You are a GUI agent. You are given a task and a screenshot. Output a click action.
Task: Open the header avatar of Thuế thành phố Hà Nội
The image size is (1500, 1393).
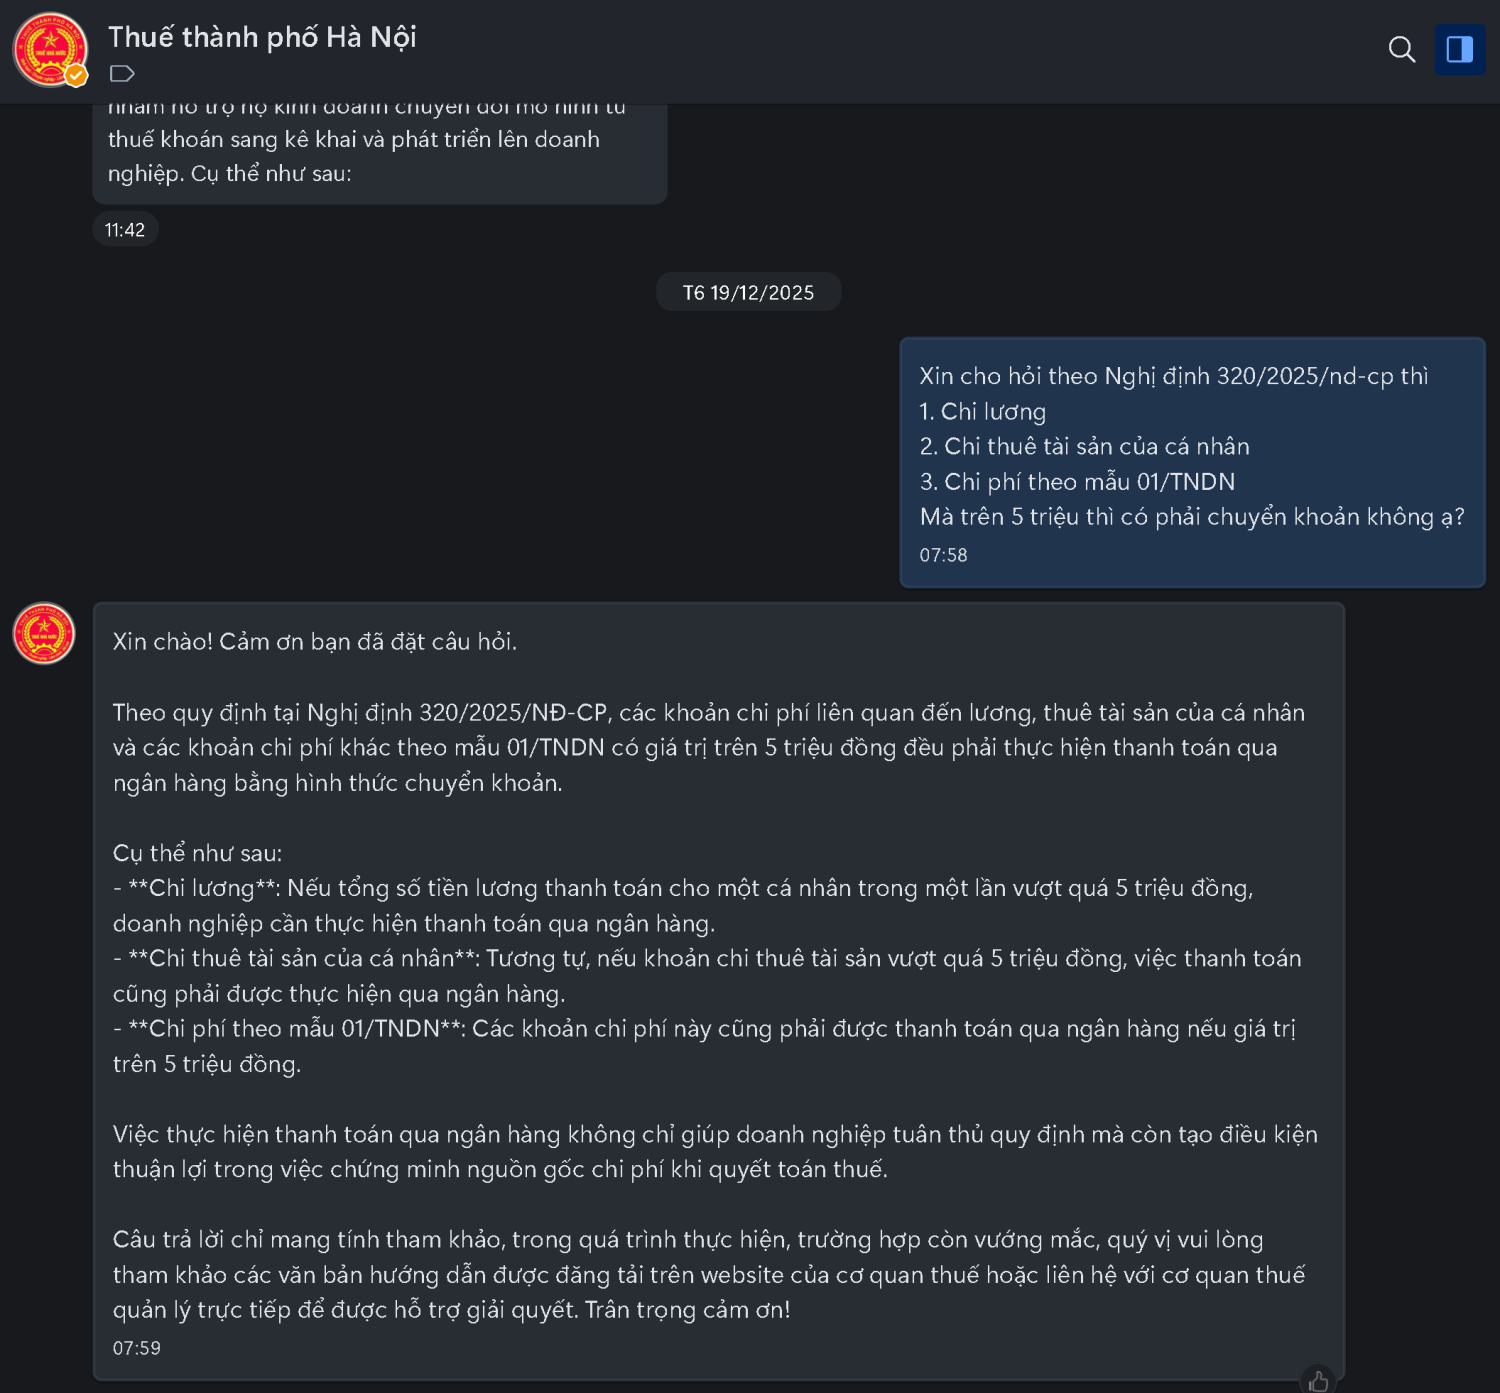coord(47,47)
